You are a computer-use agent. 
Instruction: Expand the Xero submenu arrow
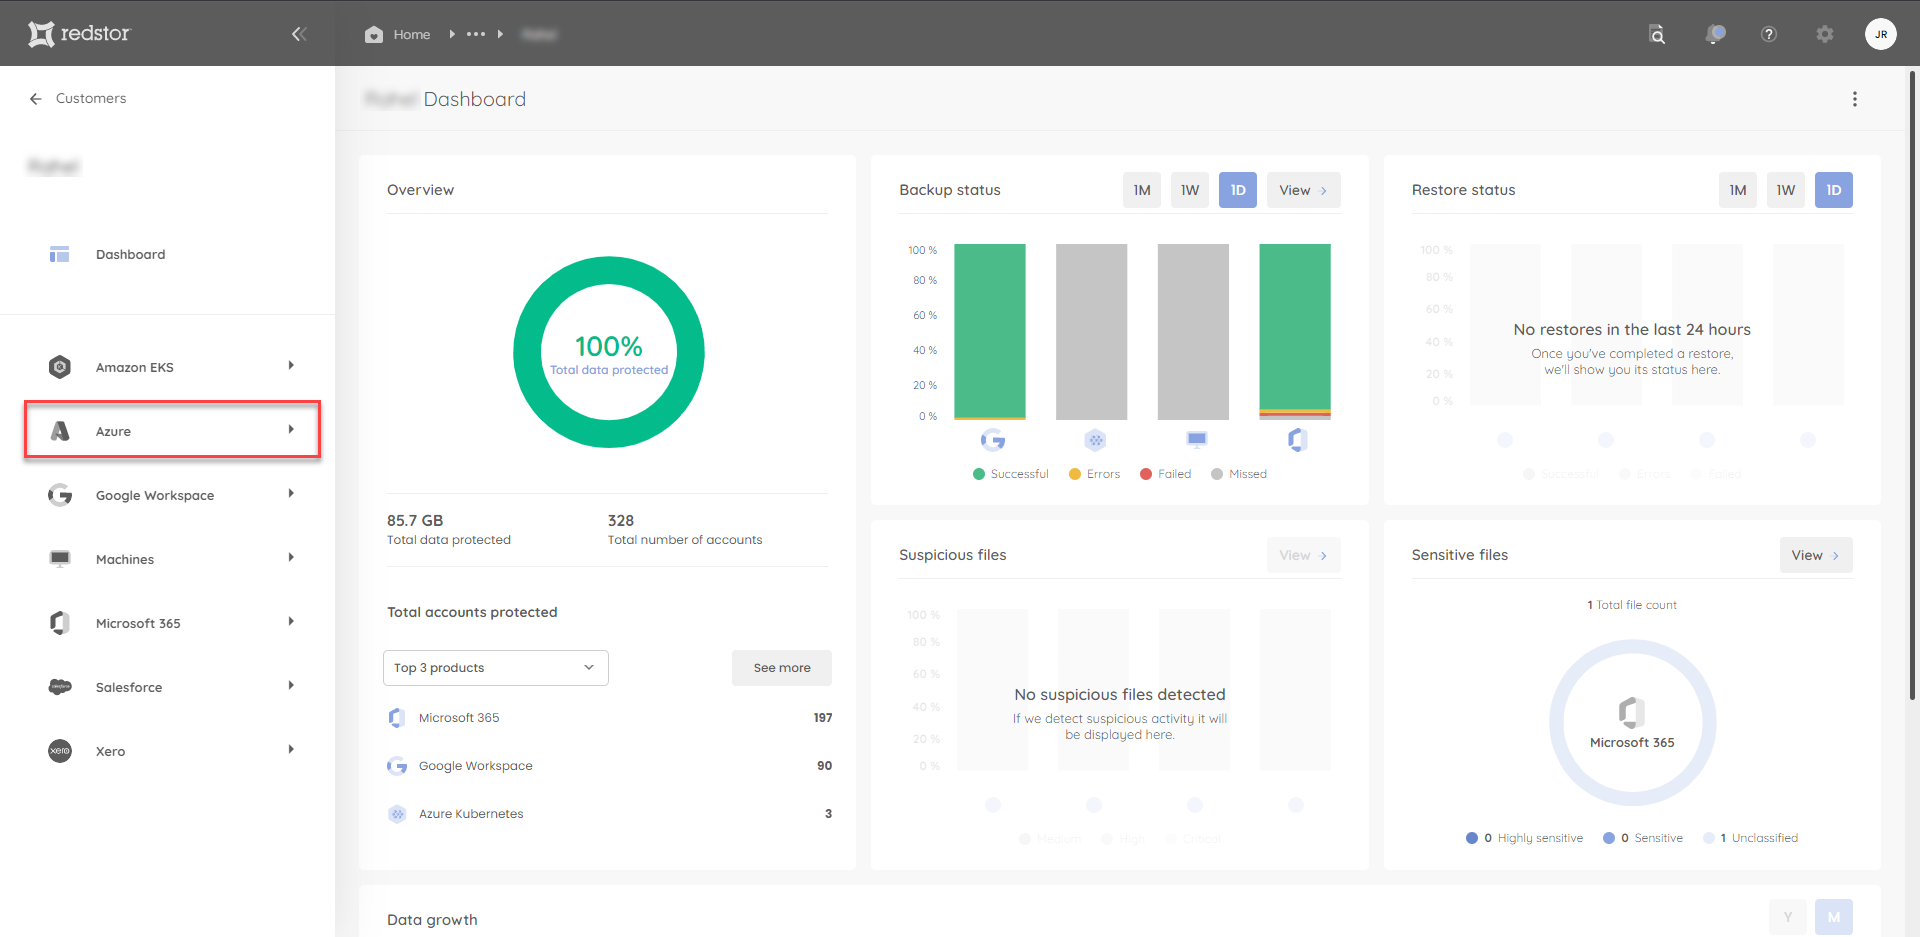click(291, 750)
